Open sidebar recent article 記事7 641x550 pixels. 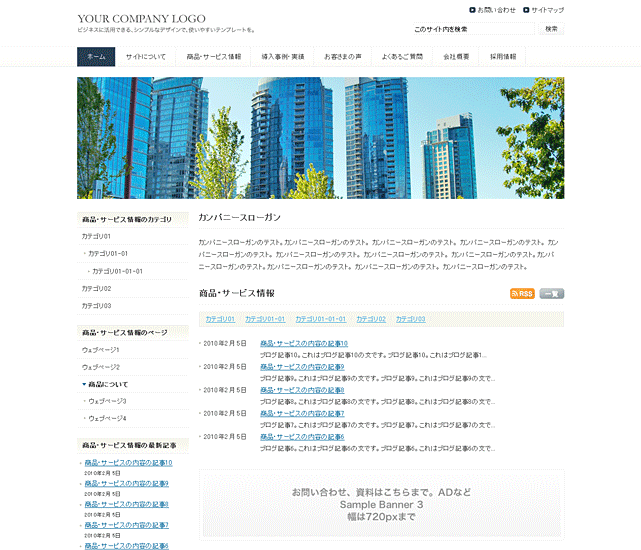(x=126, y=525)
